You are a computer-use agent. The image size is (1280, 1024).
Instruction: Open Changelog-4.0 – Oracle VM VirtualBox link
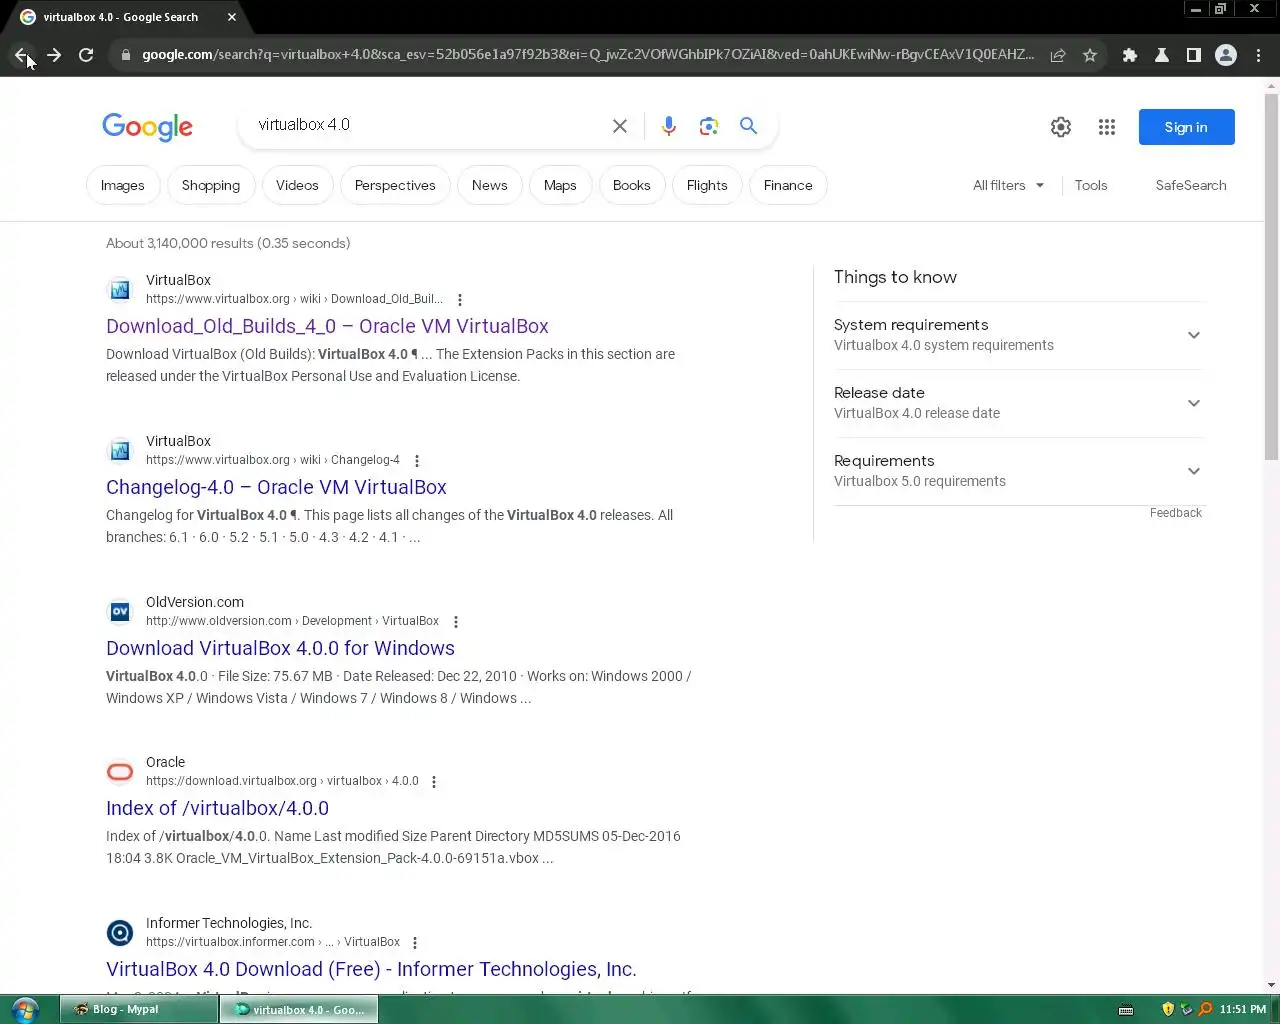tap(276, 488)
